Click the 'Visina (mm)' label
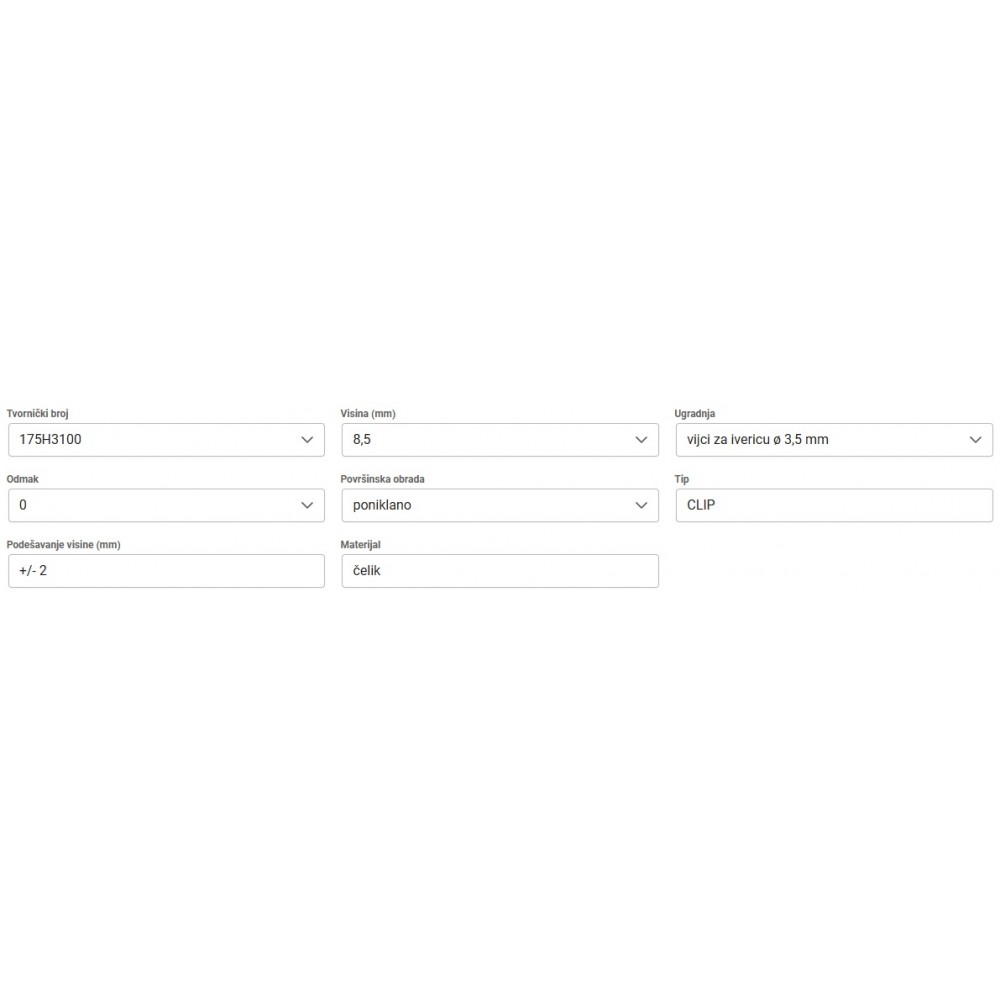This screenshot has height=1000, width=1000. click(369, 414)
